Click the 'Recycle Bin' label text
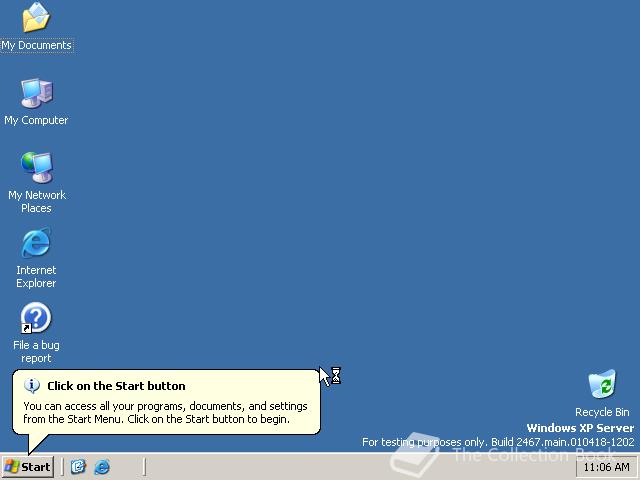 [602, 412]
